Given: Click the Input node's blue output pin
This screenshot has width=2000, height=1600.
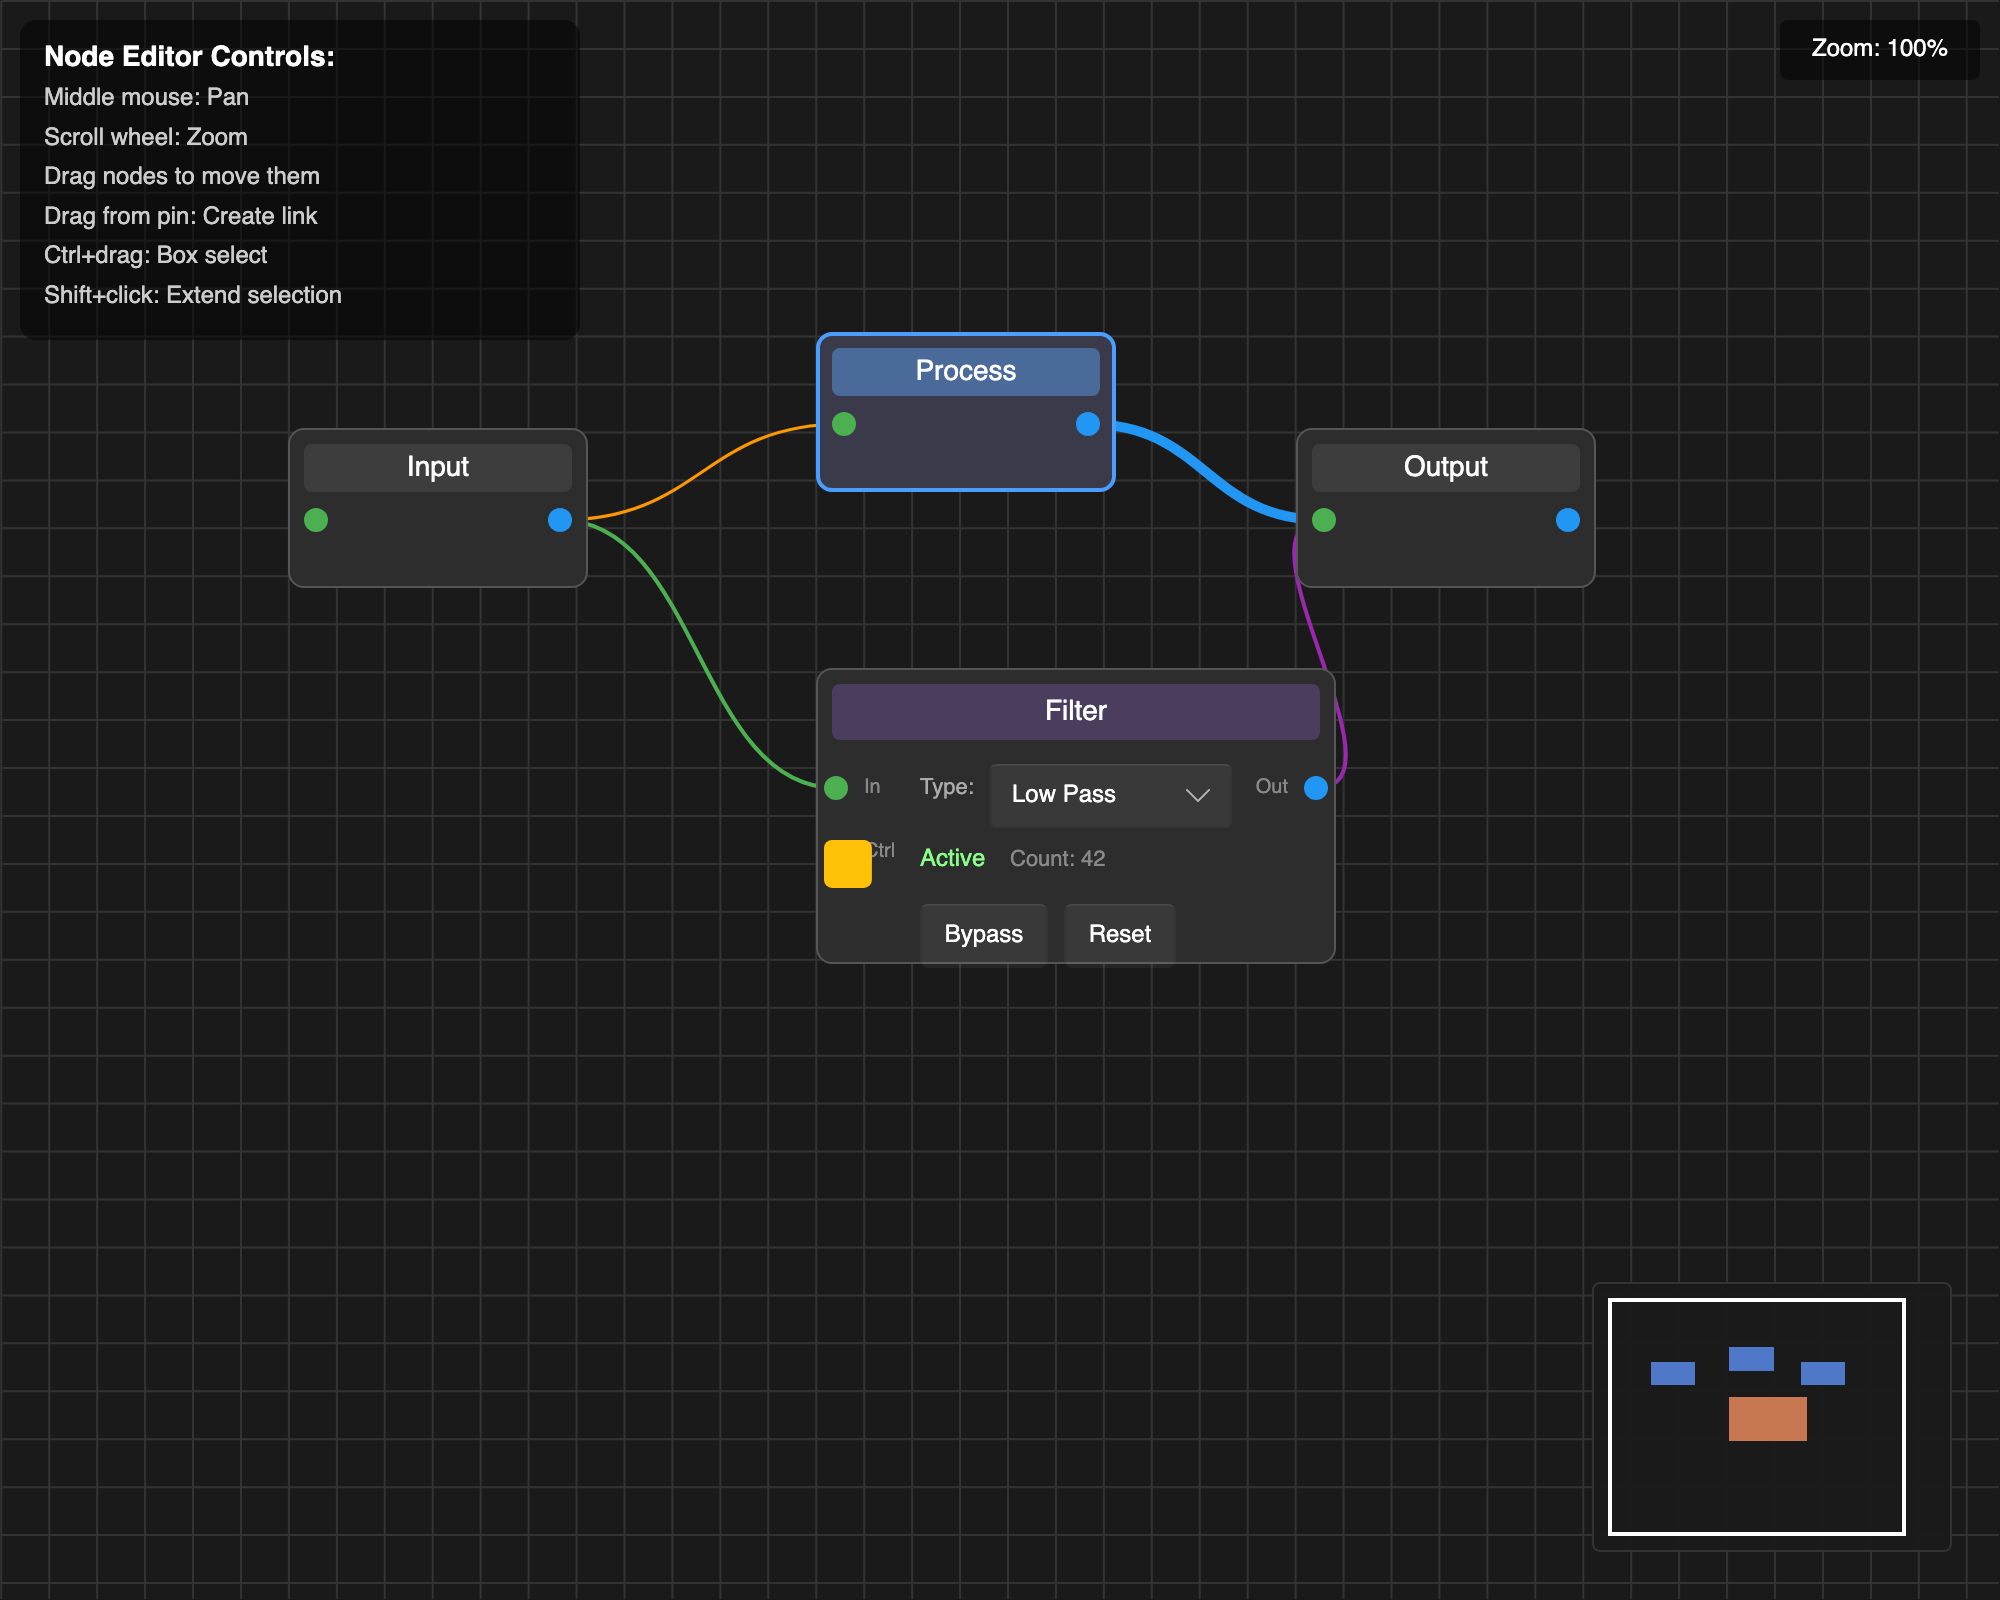Looking at the screenshot, I should pos(560,520).
